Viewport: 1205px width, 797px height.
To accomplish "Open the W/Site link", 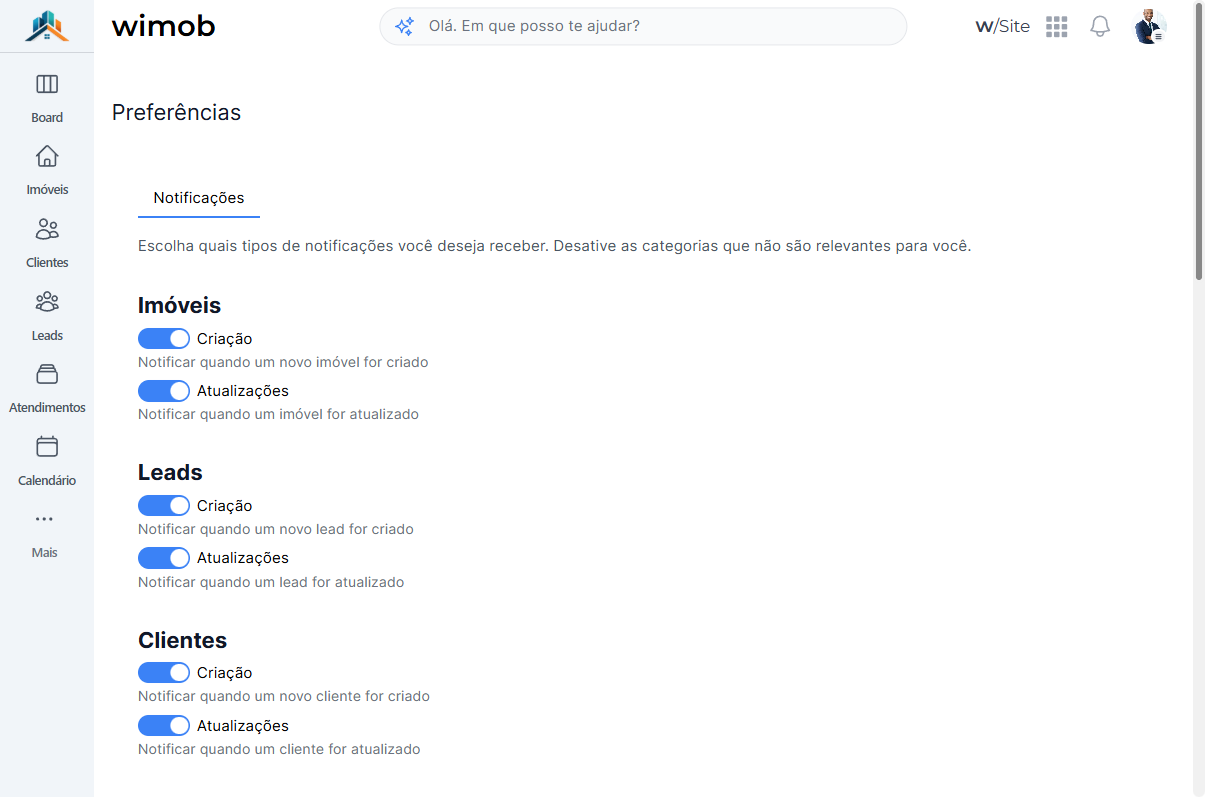I will 1002,26.
